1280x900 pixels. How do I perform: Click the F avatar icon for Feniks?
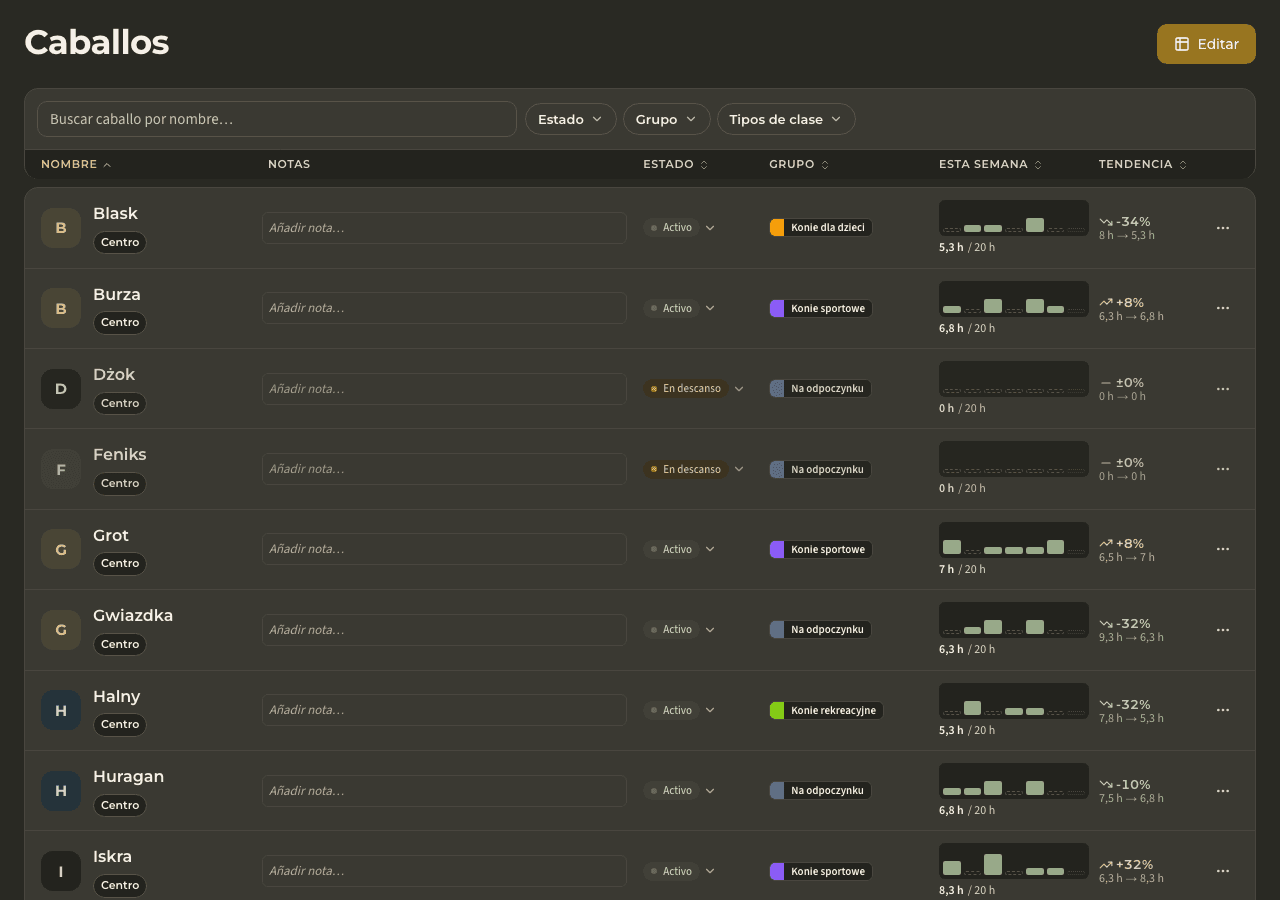coord(61,469)
